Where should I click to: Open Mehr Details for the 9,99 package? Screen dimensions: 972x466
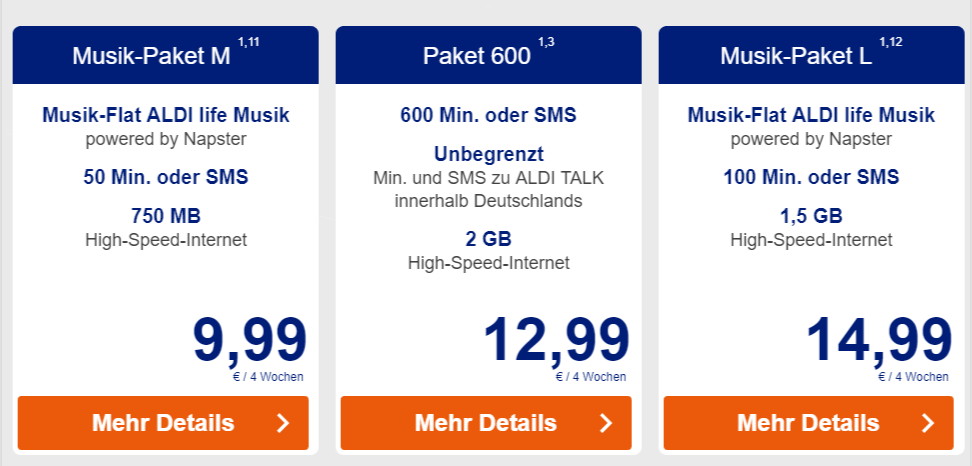coord(163,423)
